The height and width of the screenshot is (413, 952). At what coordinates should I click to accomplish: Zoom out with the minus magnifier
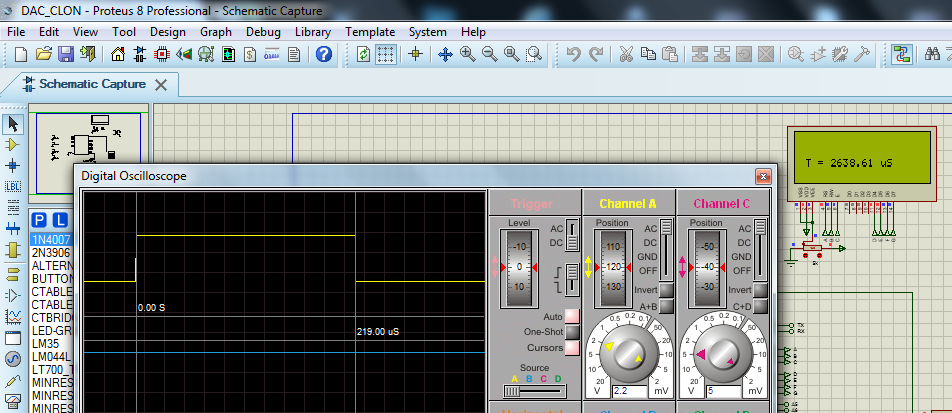[x=489, y=55]
